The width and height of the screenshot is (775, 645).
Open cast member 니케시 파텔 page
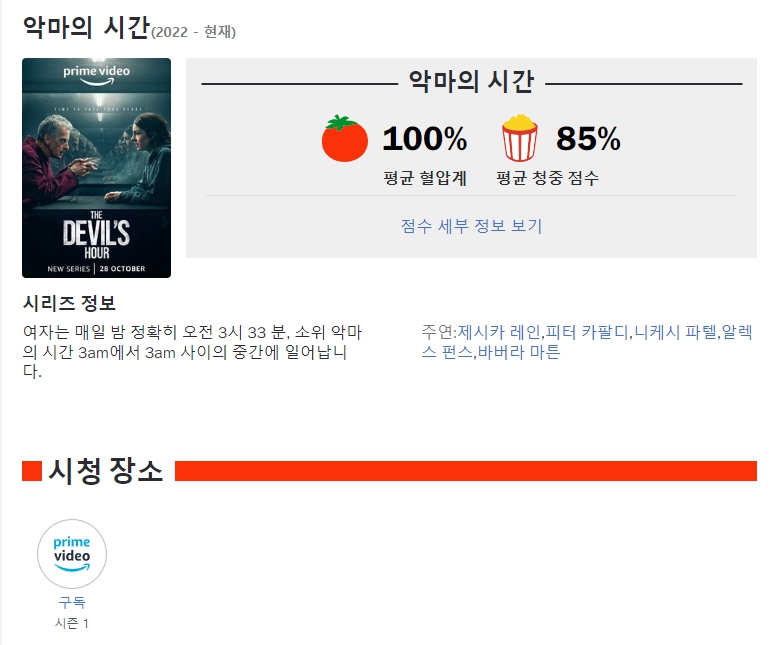675,332
